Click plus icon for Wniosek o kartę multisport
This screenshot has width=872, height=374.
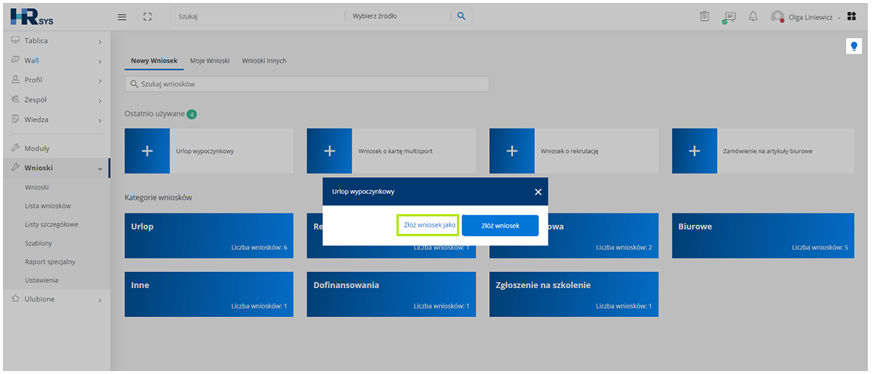click(x=329, y=151)
